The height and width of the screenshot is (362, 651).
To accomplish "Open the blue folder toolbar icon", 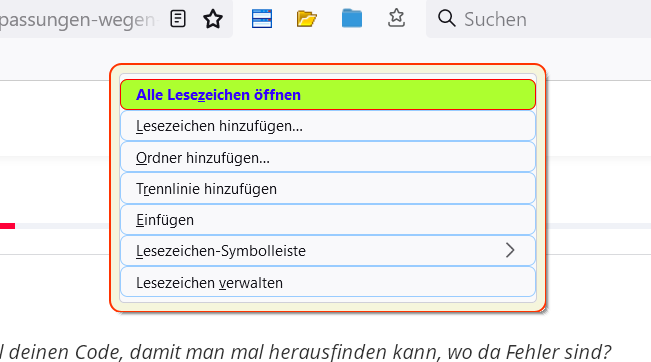I will [x=352, y=18].
